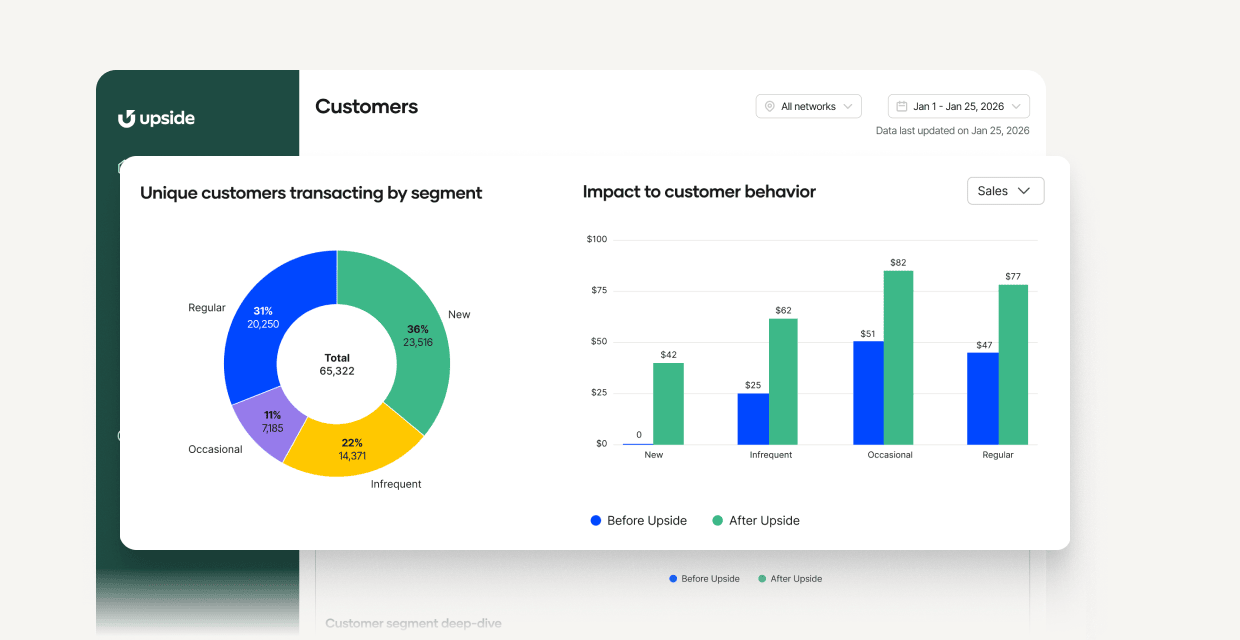Open the All networks dropdown
The image size is (1240, 640).
808,106
